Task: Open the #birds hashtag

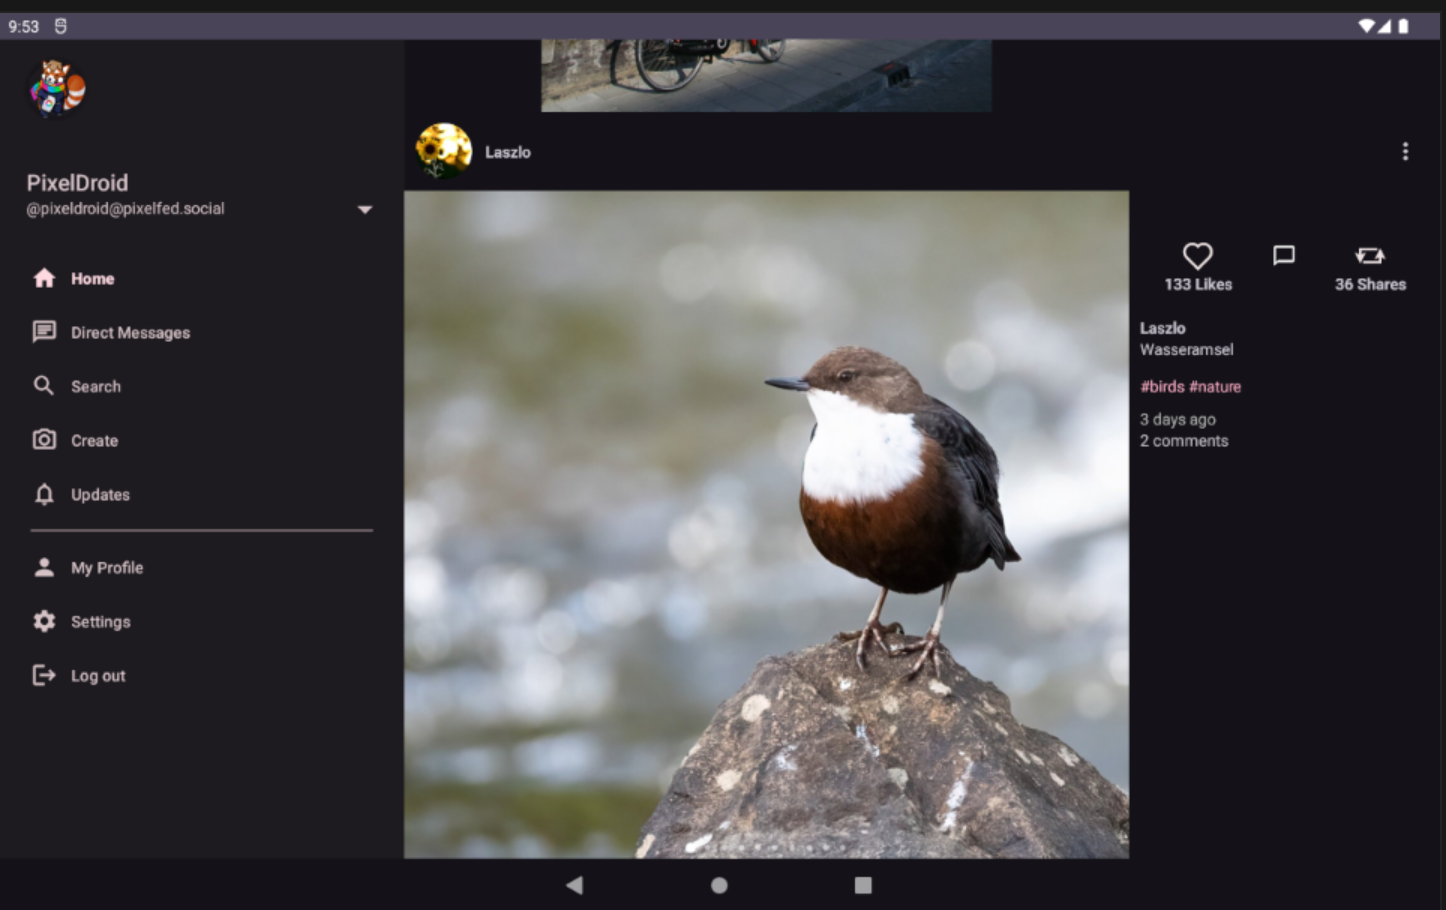Action: tap(1162, 387)
